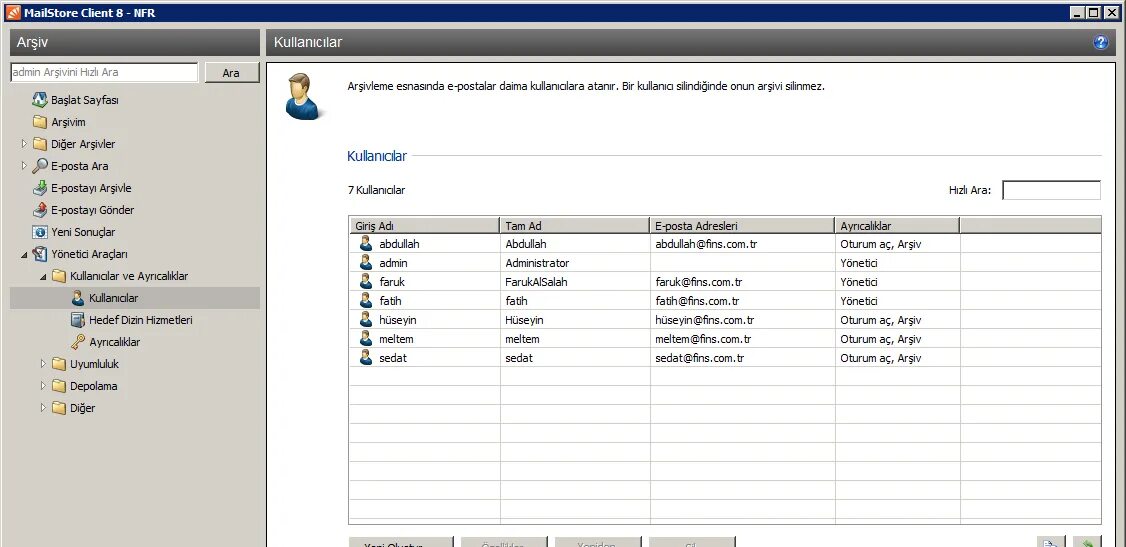Click the Kullanıcılar user icon in tree
1126x547 pixels.
coord(78,298)
